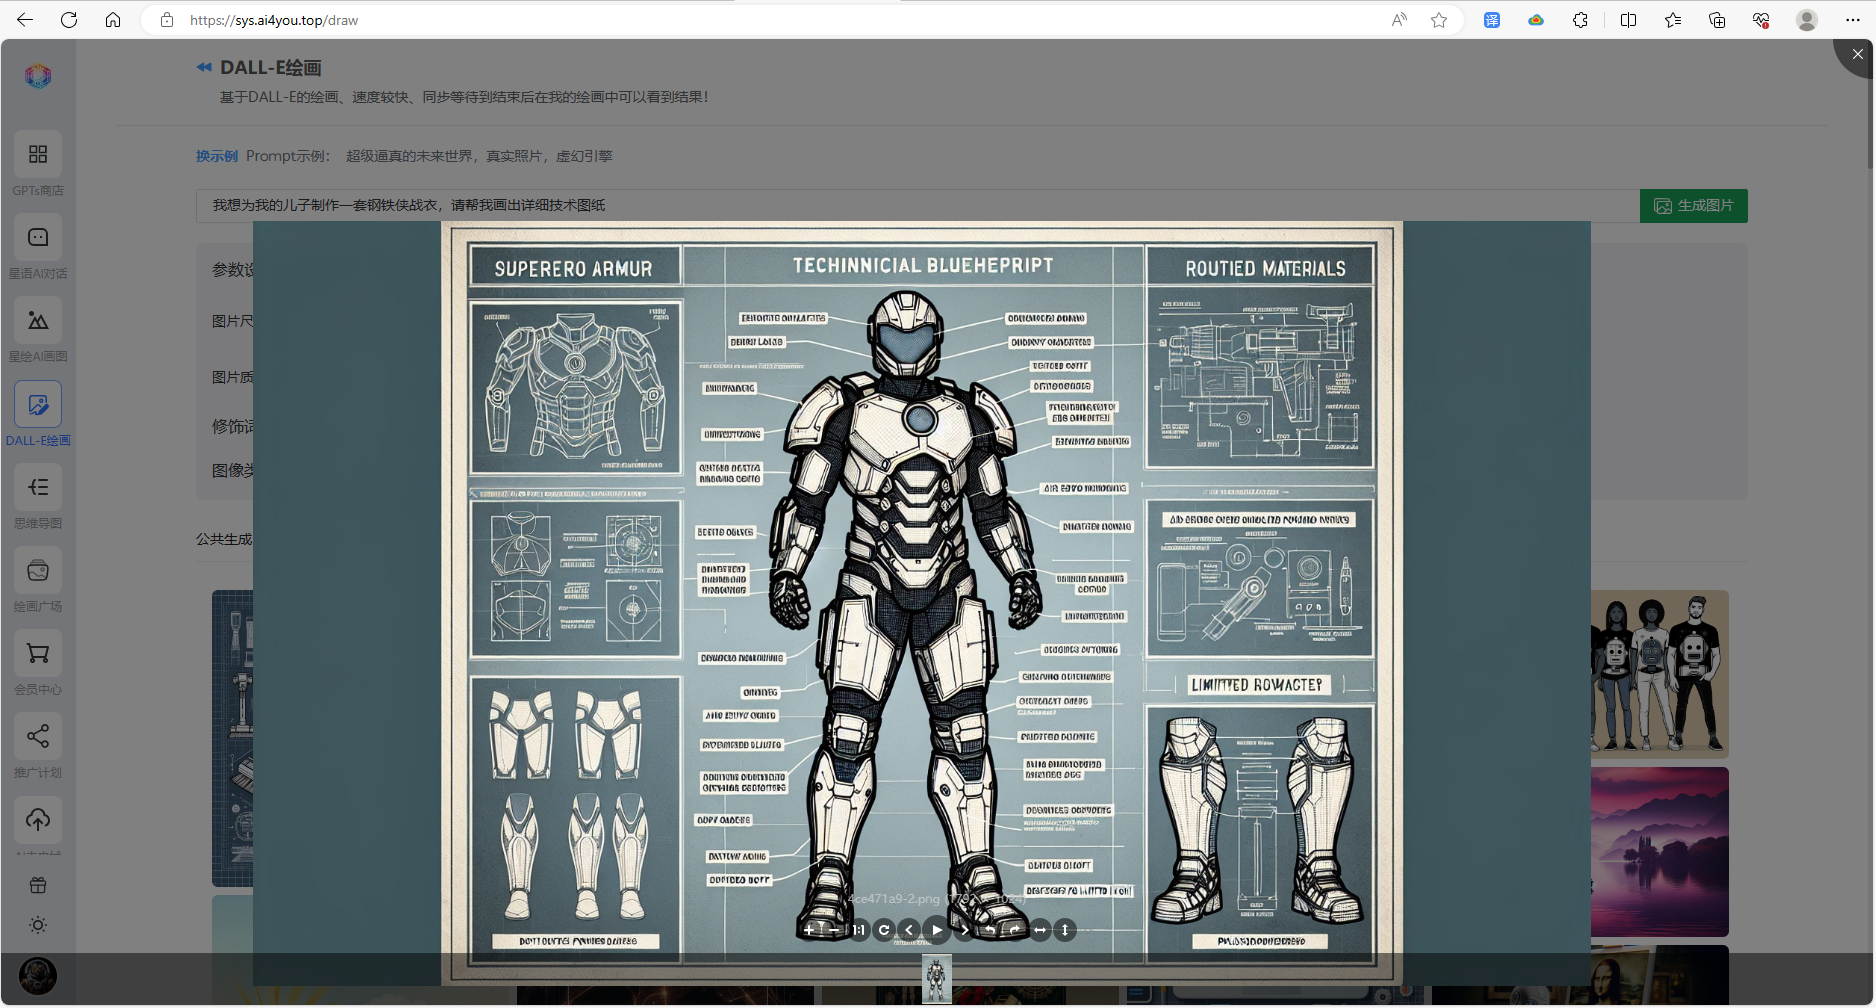Open the Extensions puzzle menu
Screen dimensions: 1876x1008
[x=1580, y=20]
